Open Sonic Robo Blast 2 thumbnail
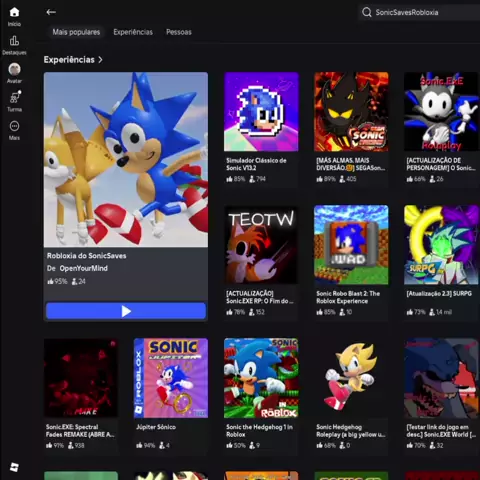 [351, 245]
